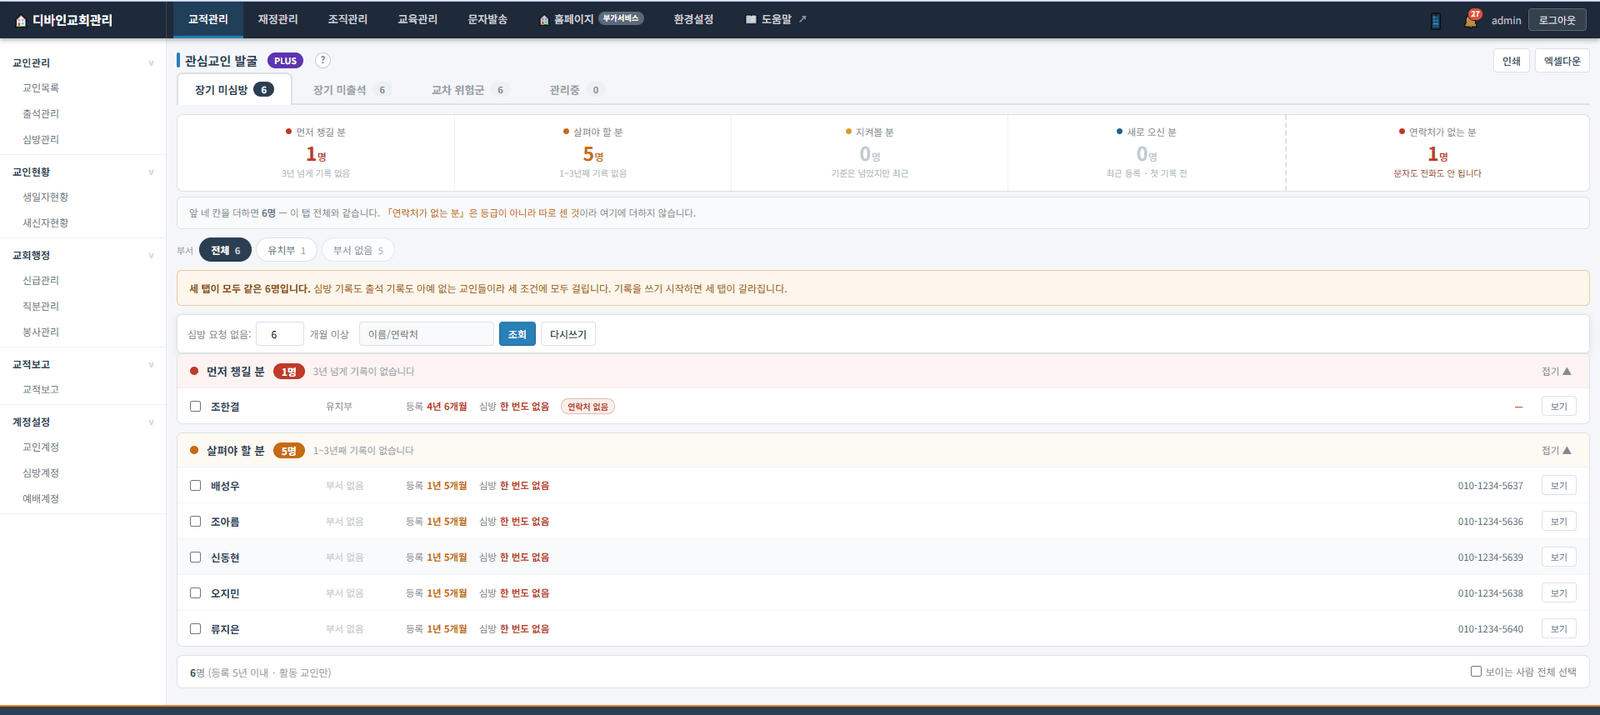1600x715 pixels.
Task: Check the box for 배성우
Action: click(195, 486)
